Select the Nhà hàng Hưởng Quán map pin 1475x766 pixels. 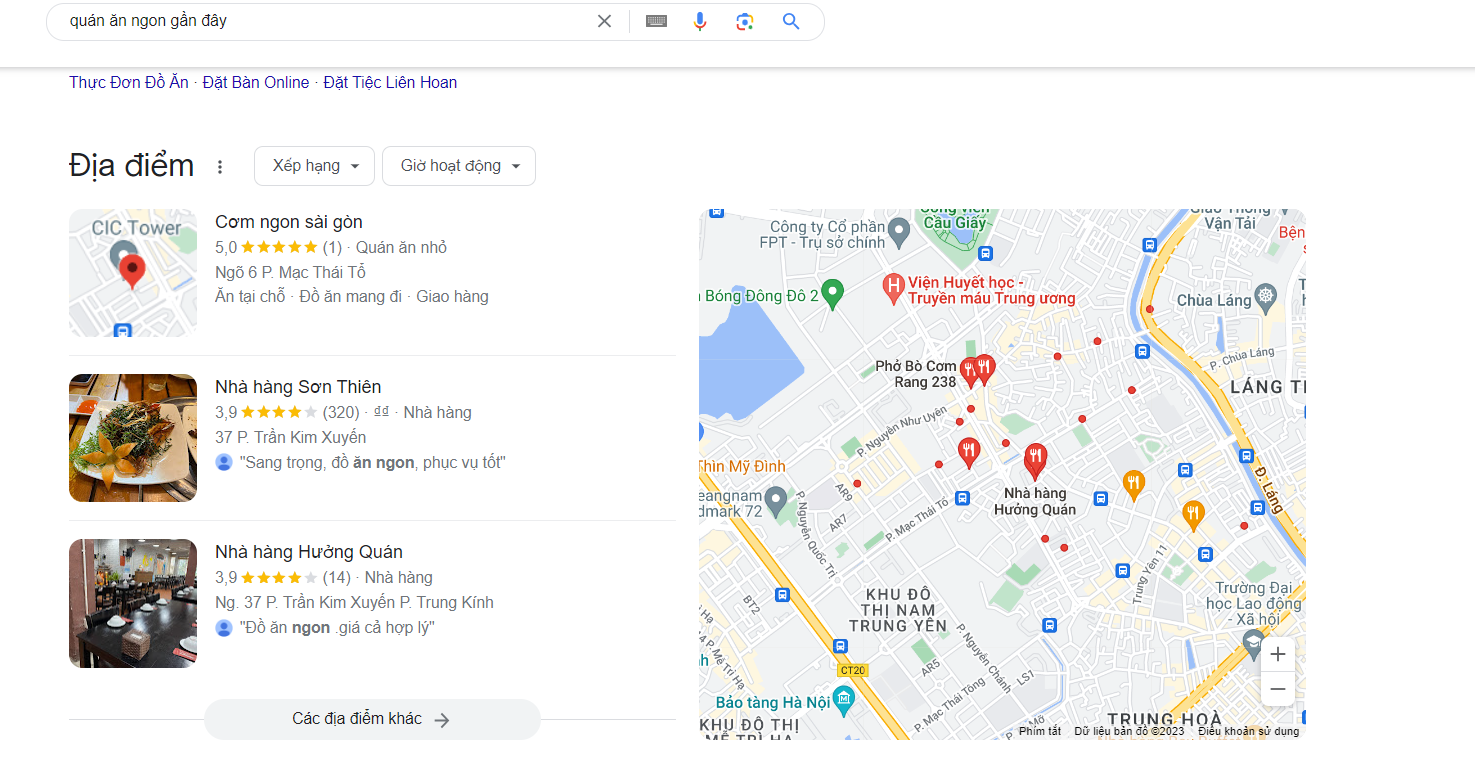1035,460
